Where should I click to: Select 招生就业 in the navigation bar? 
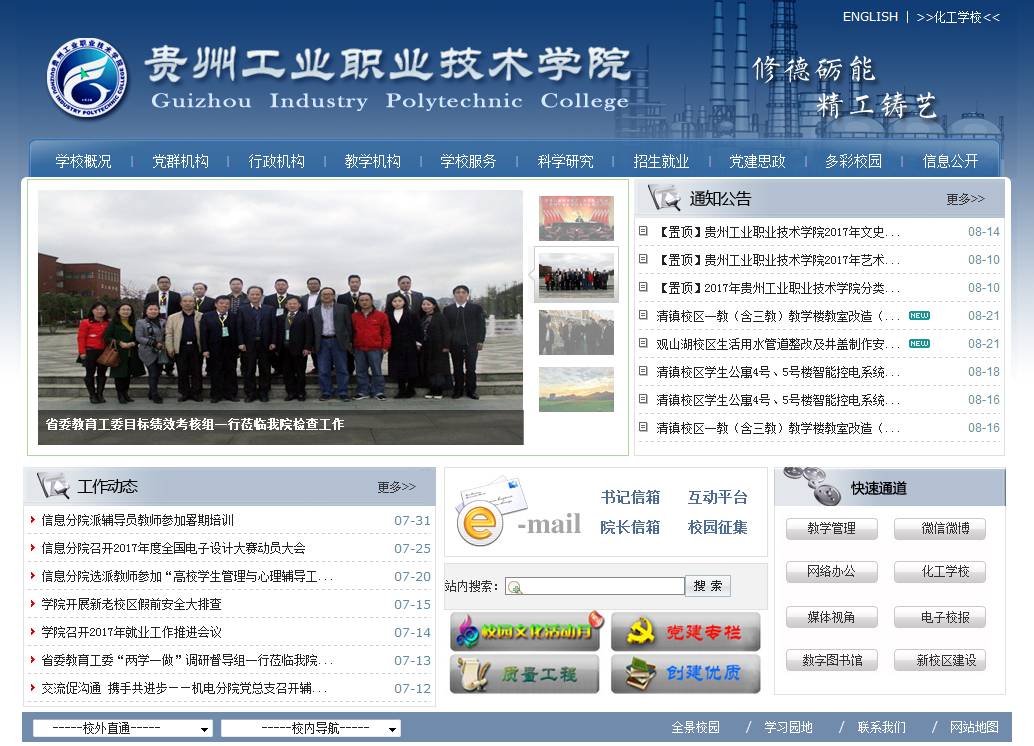pyautogui.click(x=661, y=161)
